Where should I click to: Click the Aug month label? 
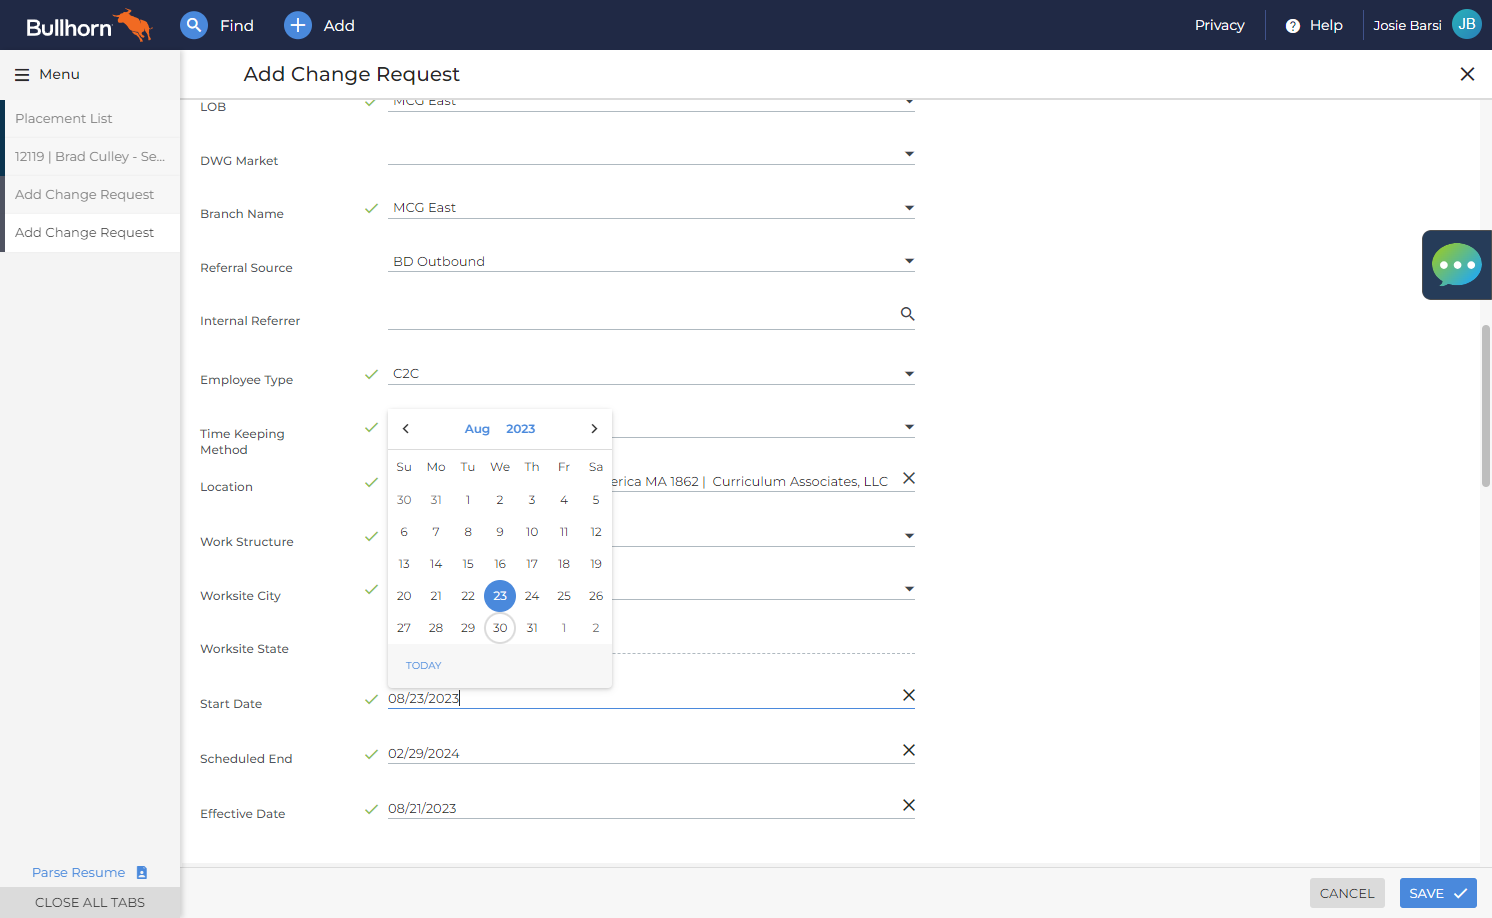(477, 429)
